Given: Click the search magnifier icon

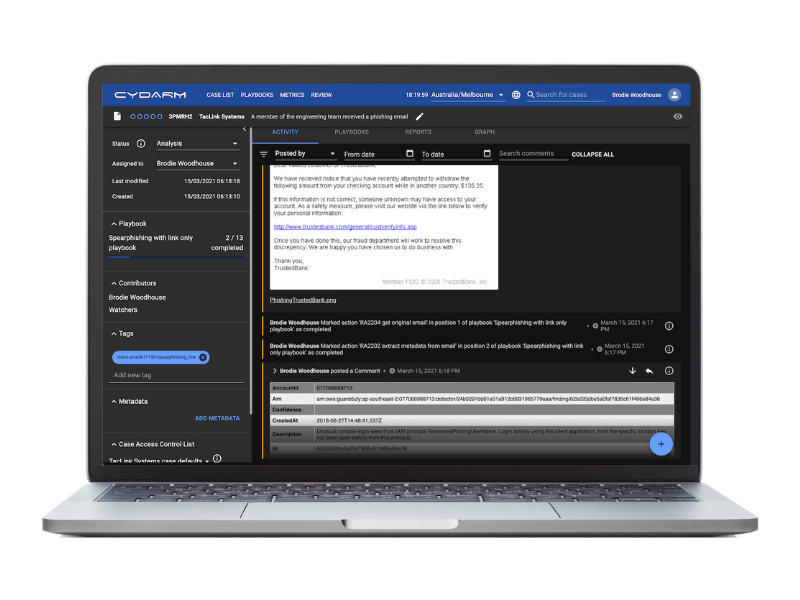Looking at the screenshot, I should pos(531,94).
